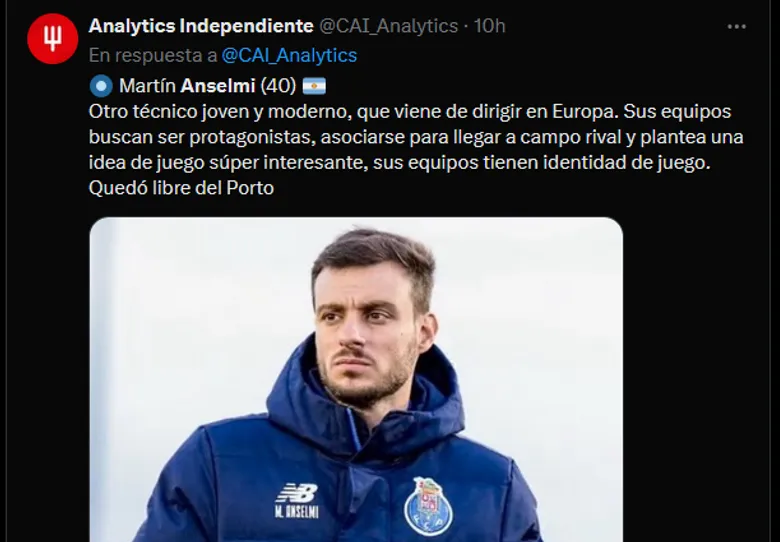780x542 pixels.
Task: Click the FC Porto crest on jacket
Action: pyautogui.click(x=428, y=504)
